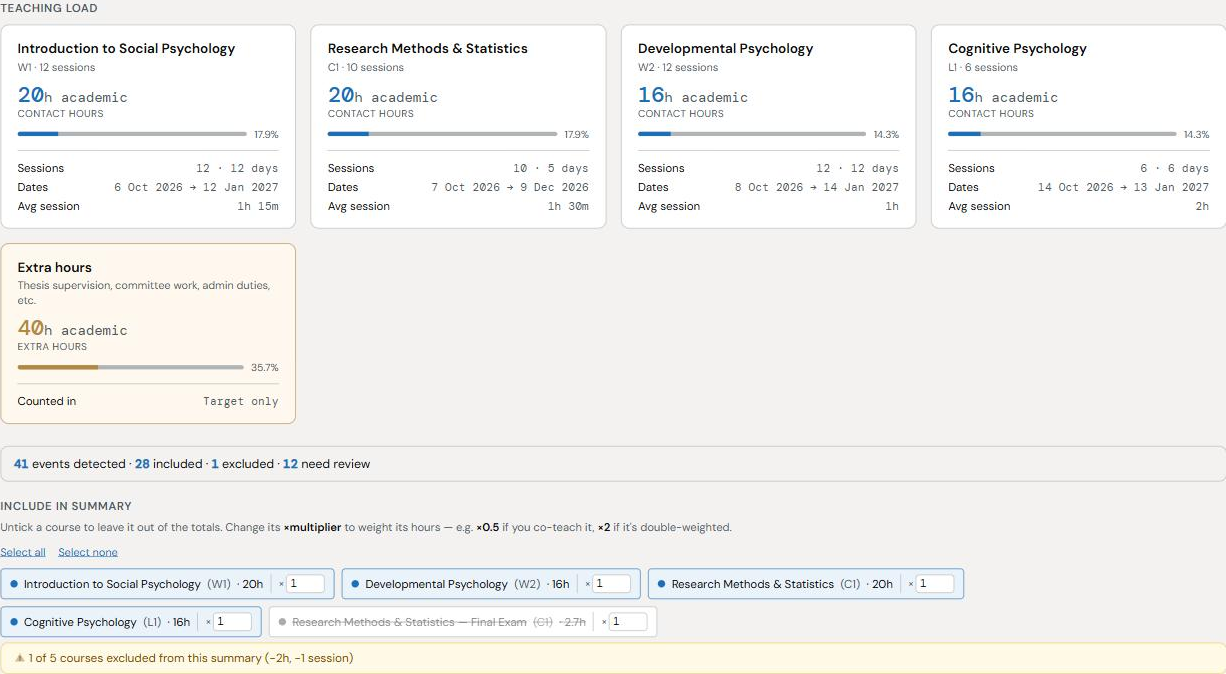Screen dimensions: 1226x674
Task: Click the blue dot beside Introduction to Social Psychology chip
Action: [x=14, y=584]
